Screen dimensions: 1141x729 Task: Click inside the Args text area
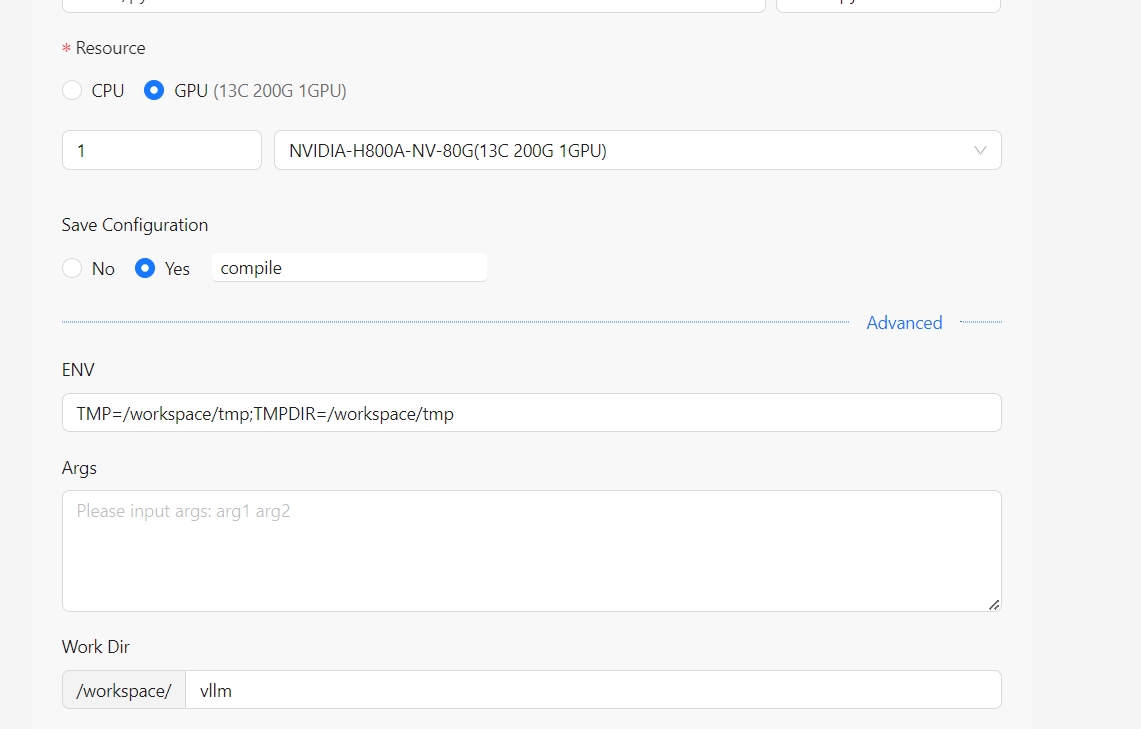531,551
